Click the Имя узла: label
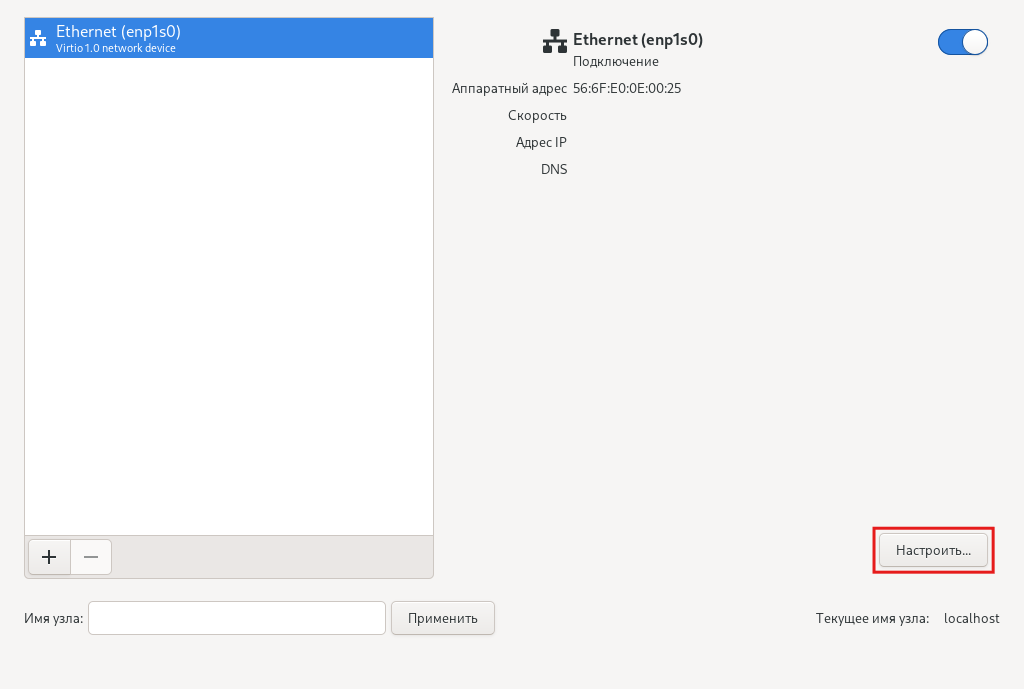The height and width of the screenshot is (689, 1024). (x=54, y=618)
